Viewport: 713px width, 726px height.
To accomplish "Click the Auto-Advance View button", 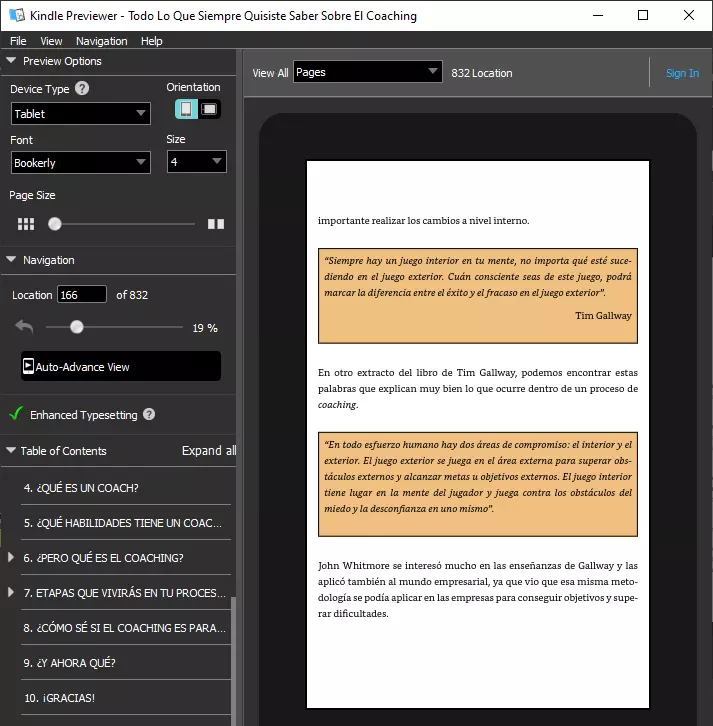I will pyautogui.click(x=121, y=366).
